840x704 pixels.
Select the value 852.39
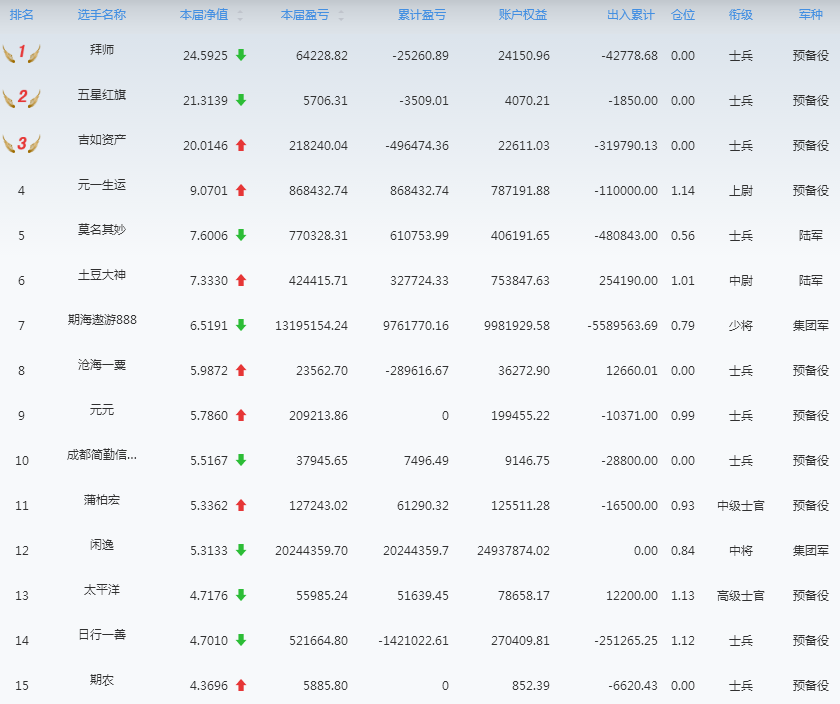tap(531, 686)
